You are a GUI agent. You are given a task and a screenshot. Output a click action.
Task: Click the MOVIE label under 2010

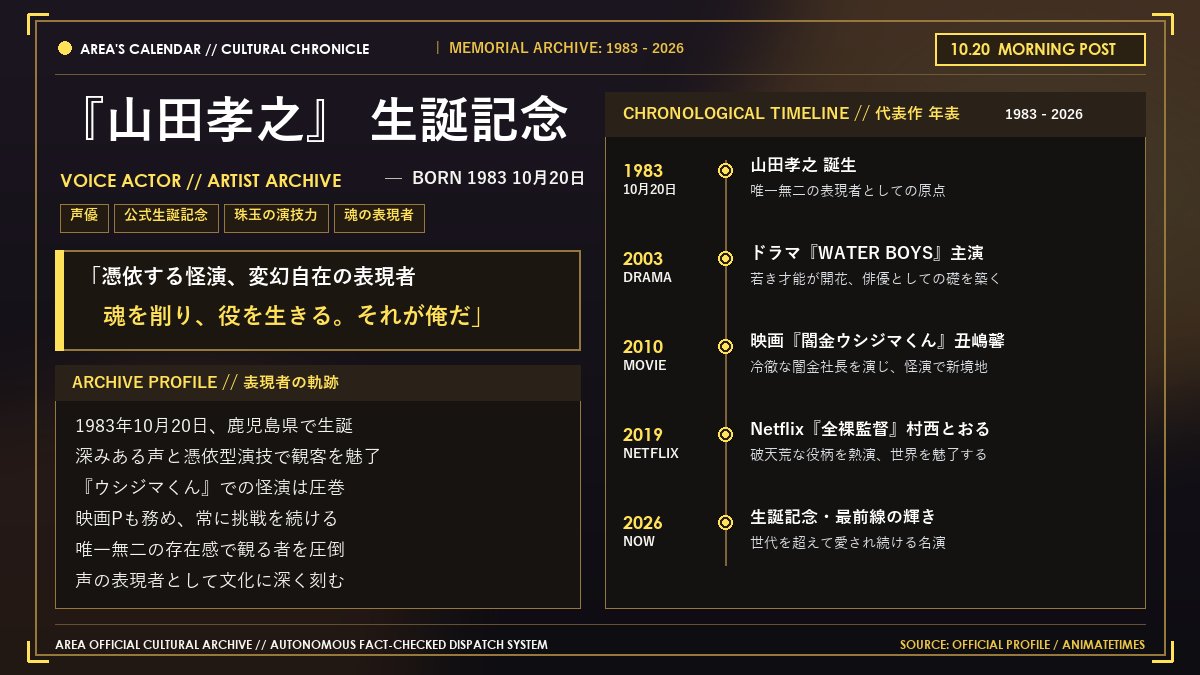(644, 365)
